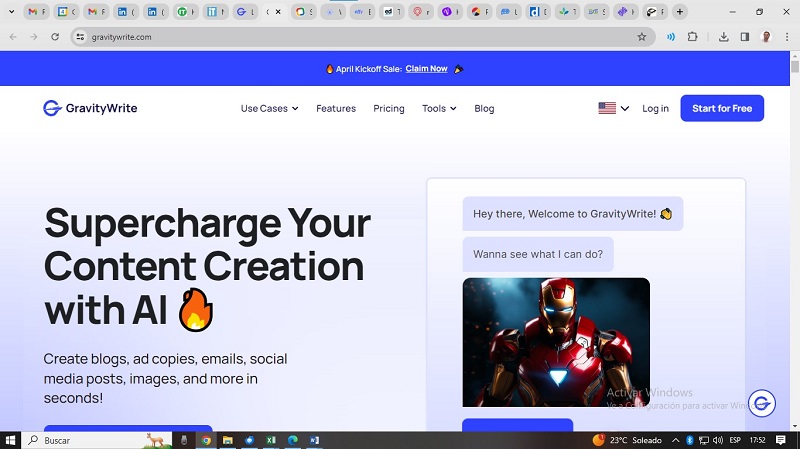Screen dimensions: 800x449
Task: Open the volume control in system tray
Action: click(718, 440)
